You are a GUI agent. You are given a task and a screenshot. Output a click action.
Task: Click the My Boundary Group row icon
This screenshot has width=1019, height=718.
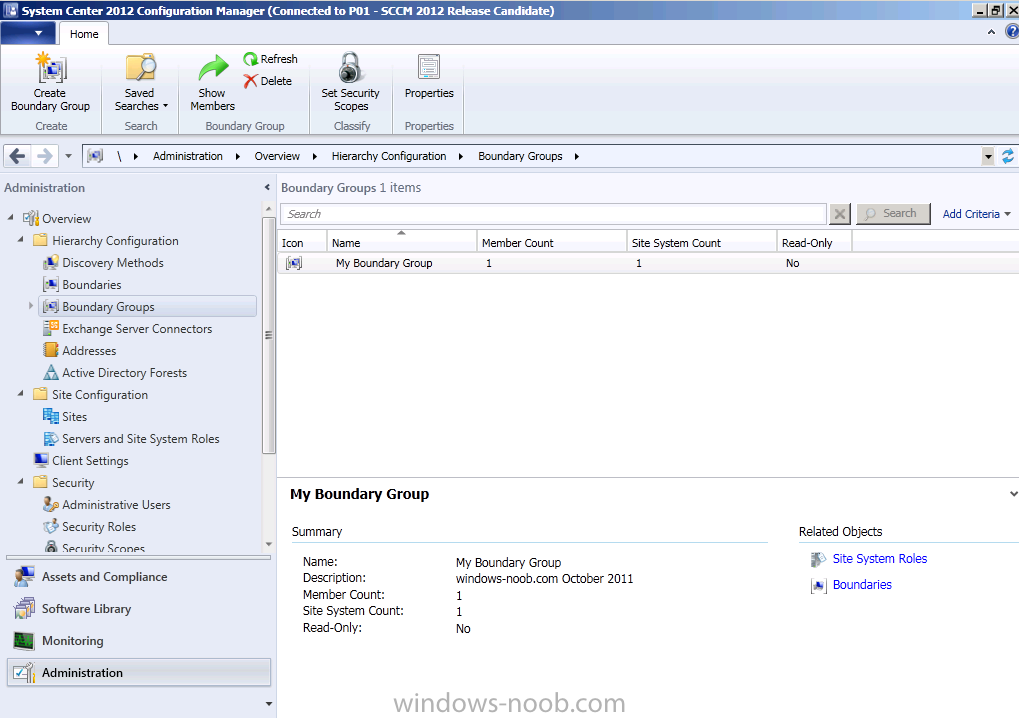294,263
